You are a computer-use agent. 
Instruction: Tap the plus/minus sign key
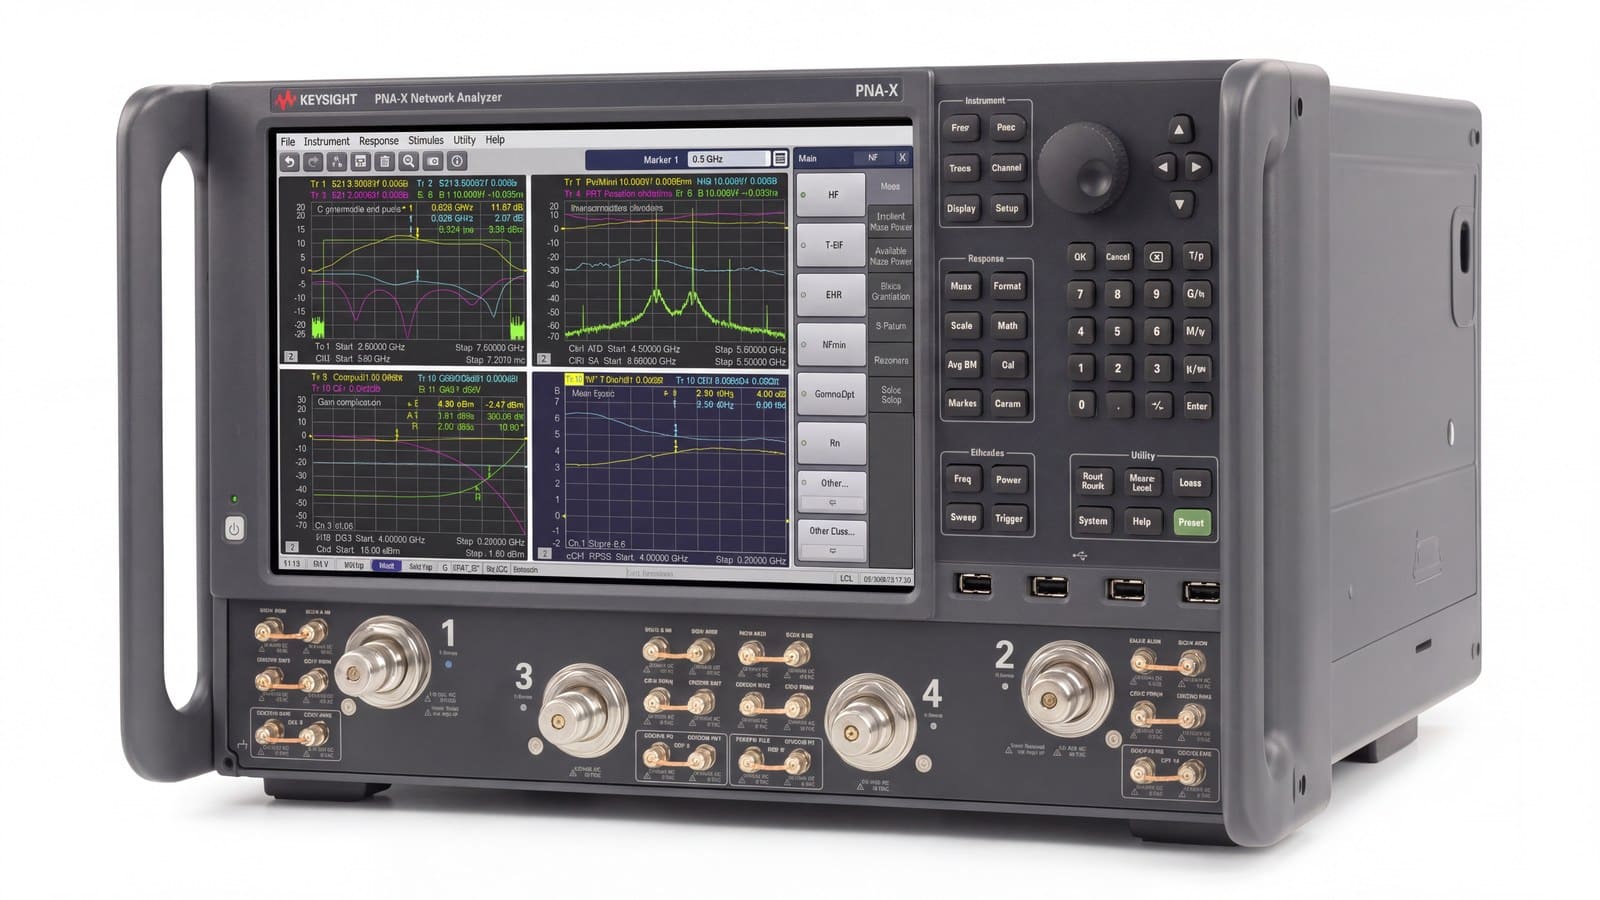coord(1157,405)
